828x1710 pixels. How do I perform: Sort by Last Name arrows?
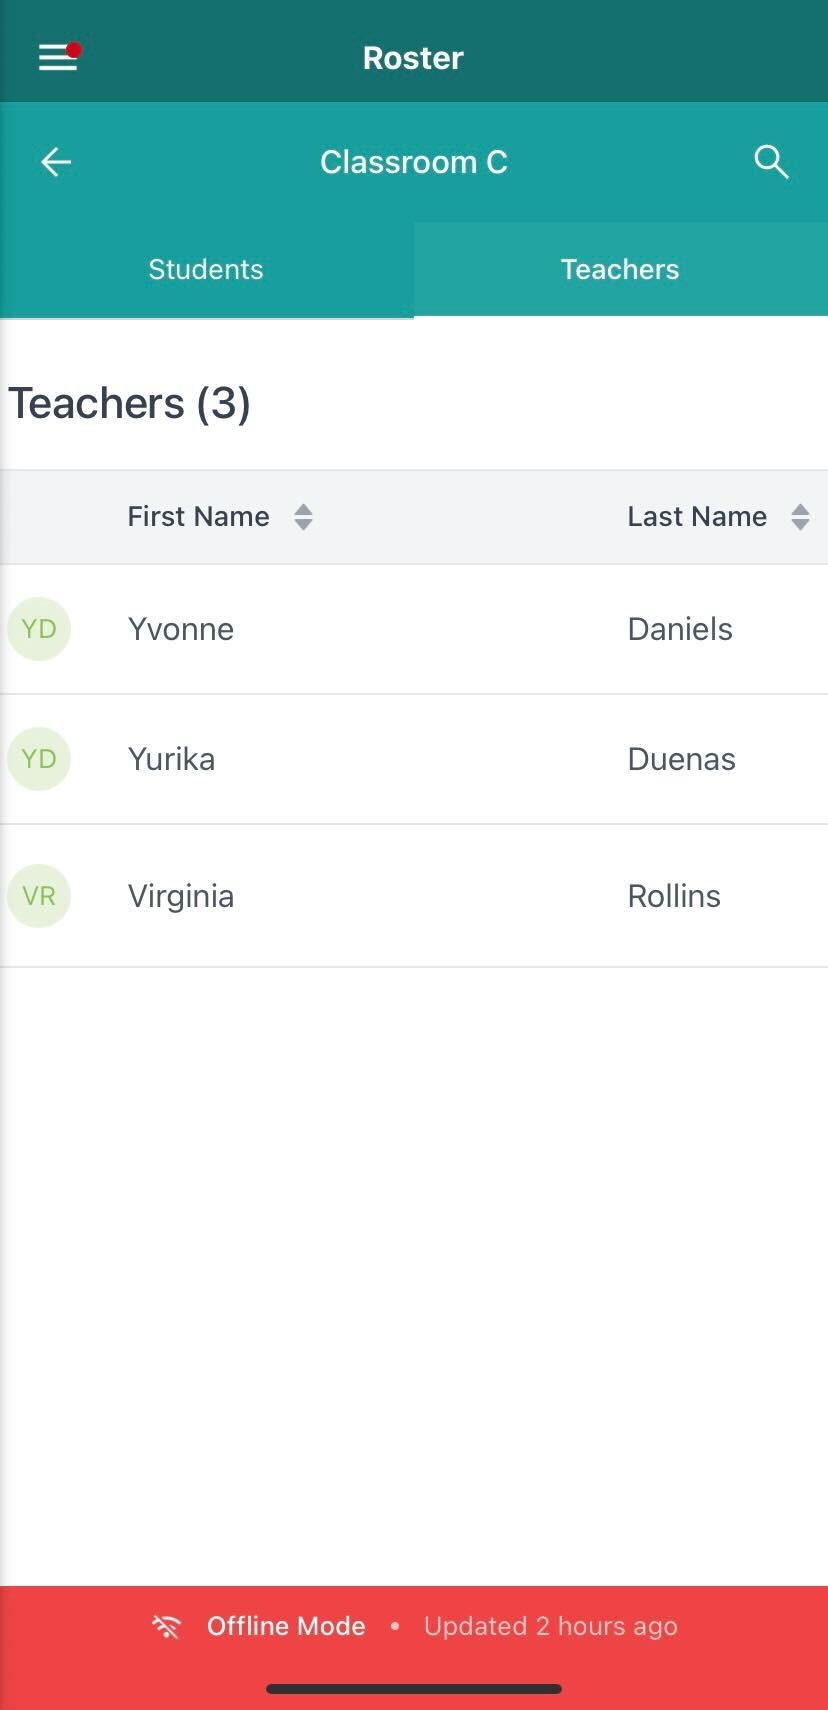[800, 517]
